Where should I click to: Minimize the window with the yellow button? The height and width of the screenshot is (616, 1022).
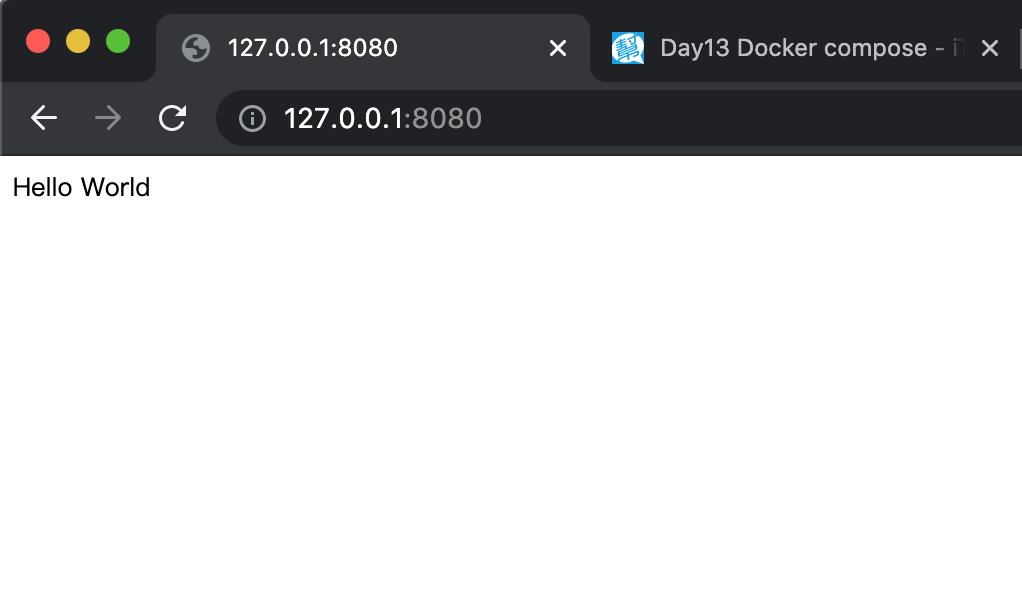tap(78, 41)
